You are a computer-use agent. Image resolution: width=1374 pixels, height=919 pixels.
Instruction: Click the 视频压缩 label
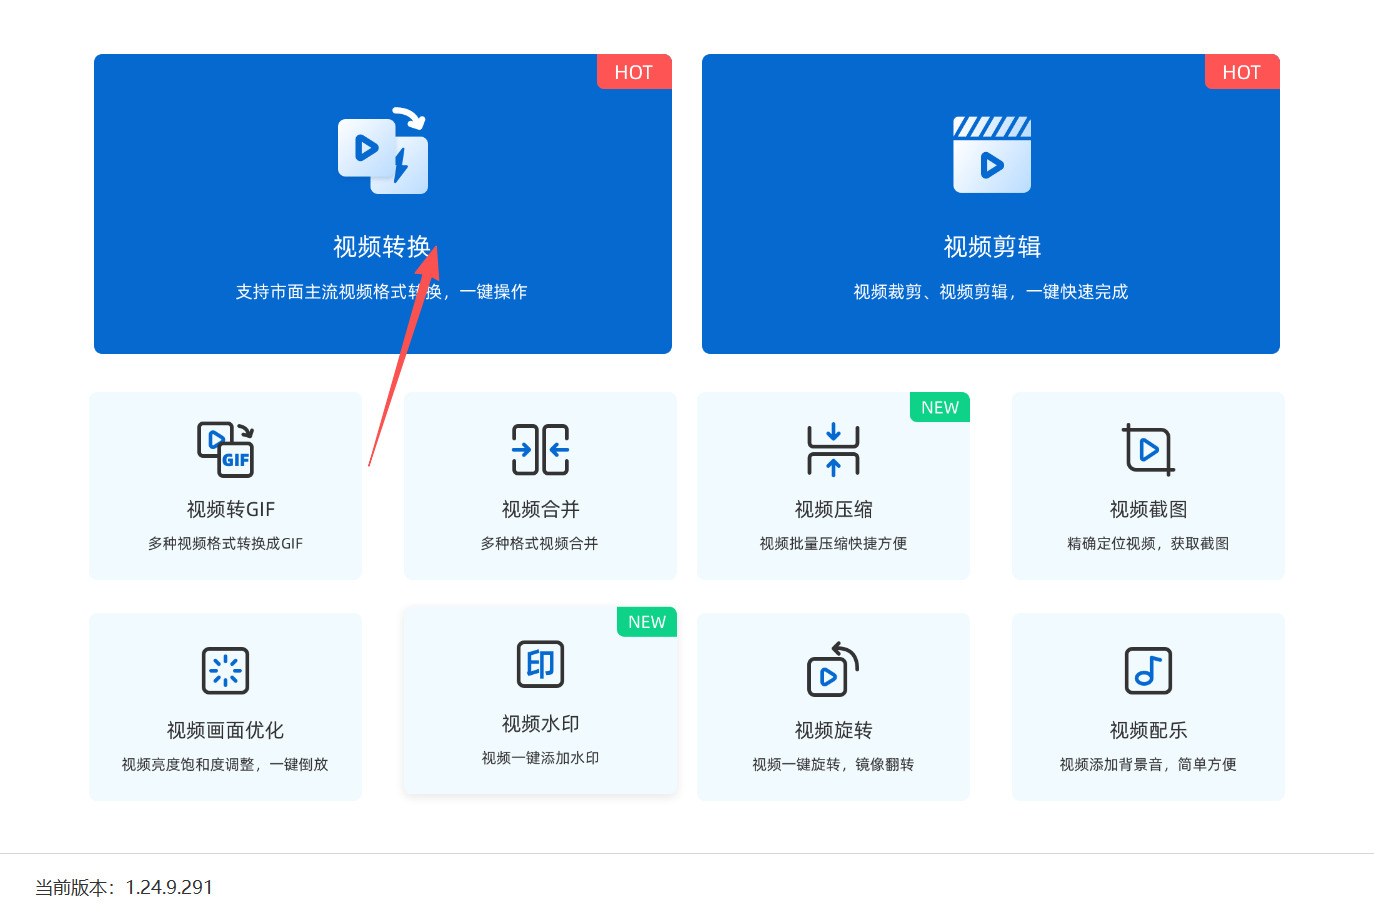pyautogui.click(x=834, y=510)
